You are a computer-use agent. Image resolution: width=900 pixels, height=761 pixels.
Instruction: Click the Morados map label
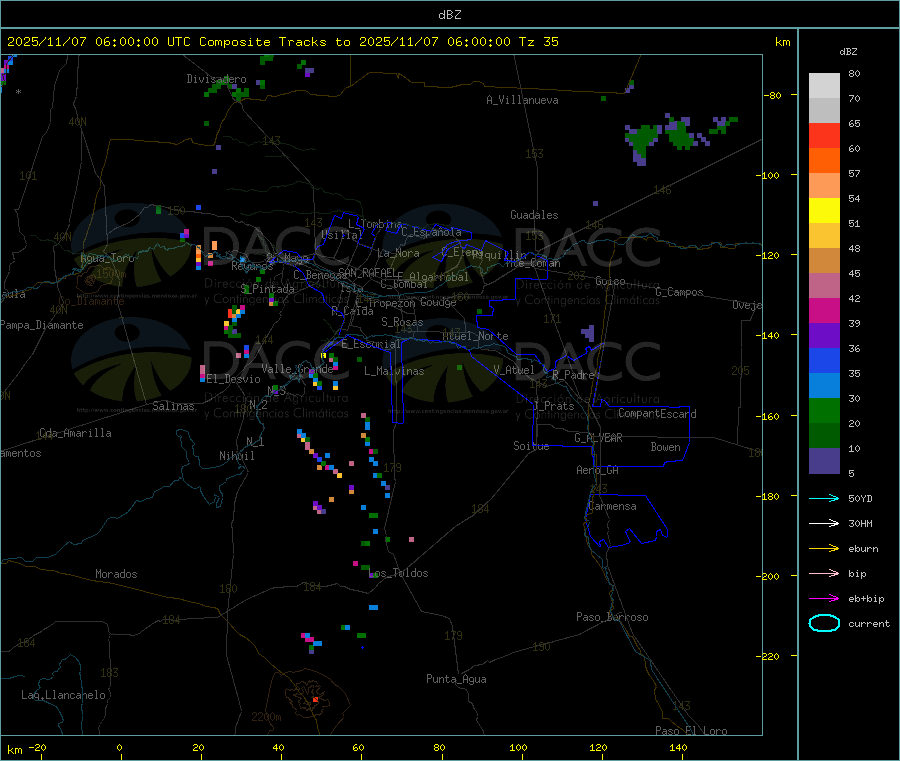pyautogui.click(x=116, y=574)
